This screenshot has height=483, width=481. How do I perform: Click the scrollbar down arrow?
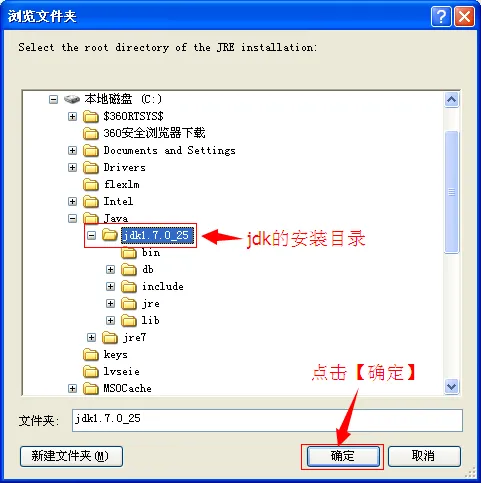tap(452, 387)
